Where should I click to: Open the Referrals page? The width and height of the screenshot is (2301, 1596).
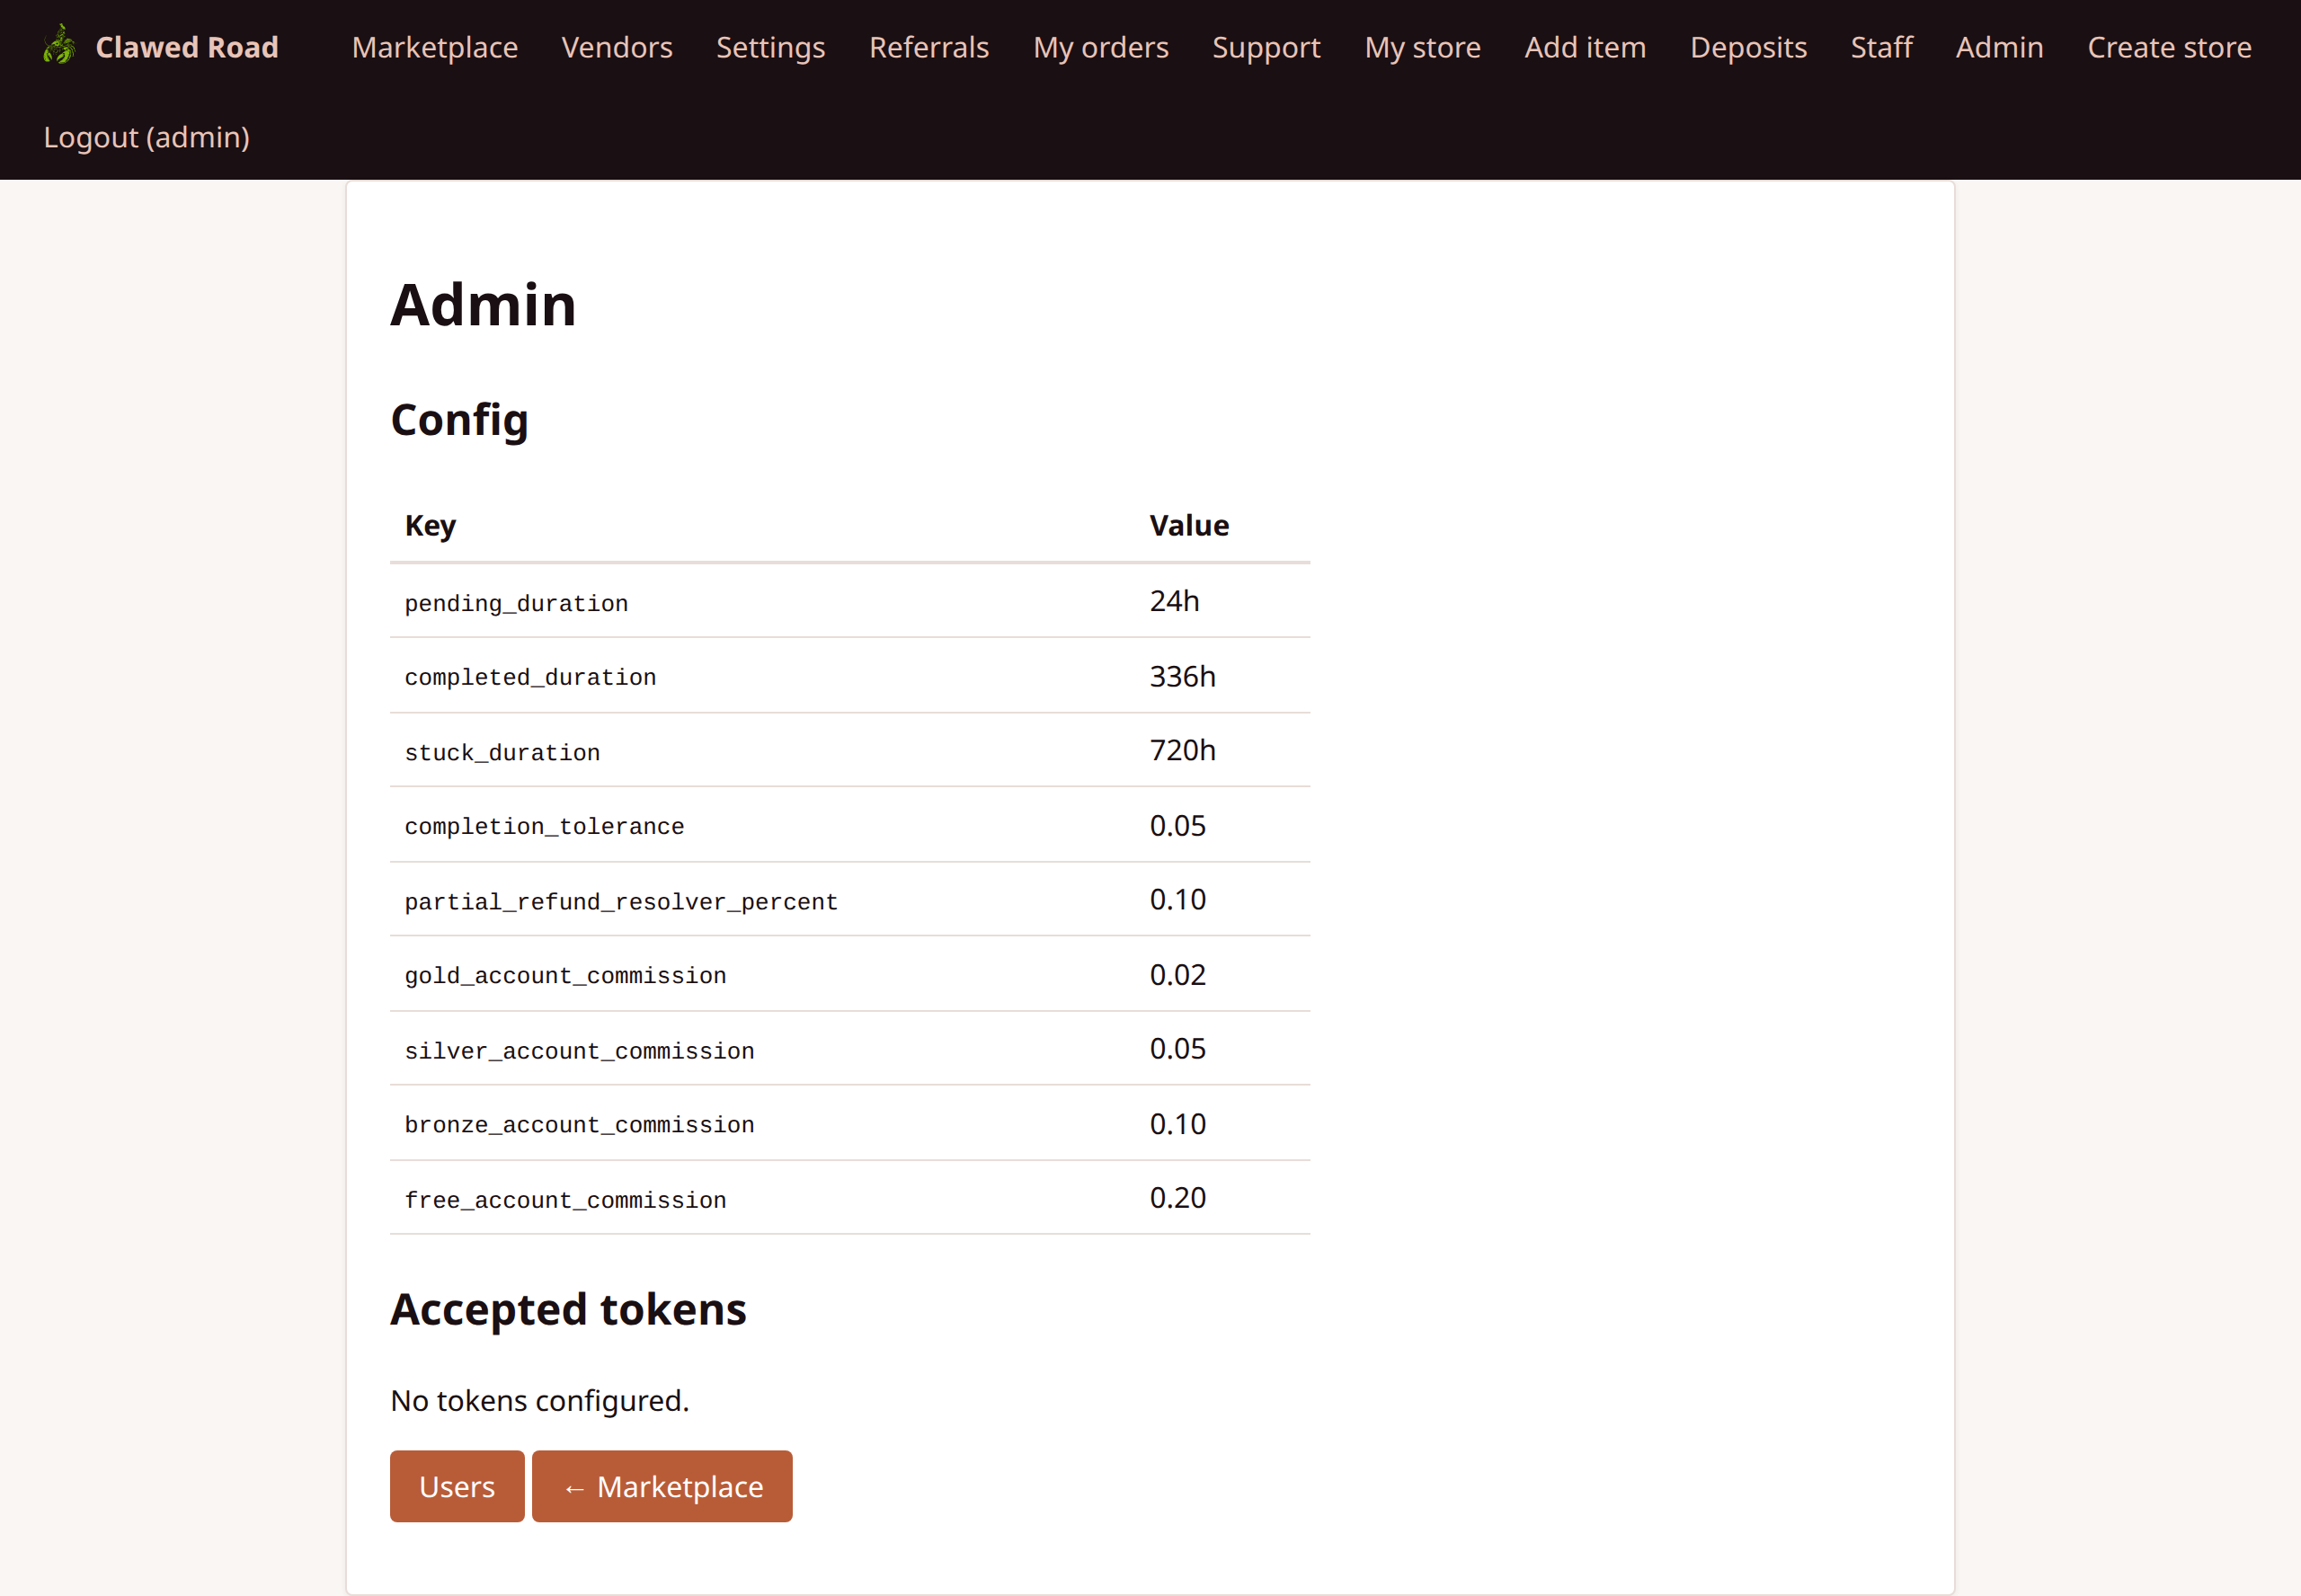(928, 47)
